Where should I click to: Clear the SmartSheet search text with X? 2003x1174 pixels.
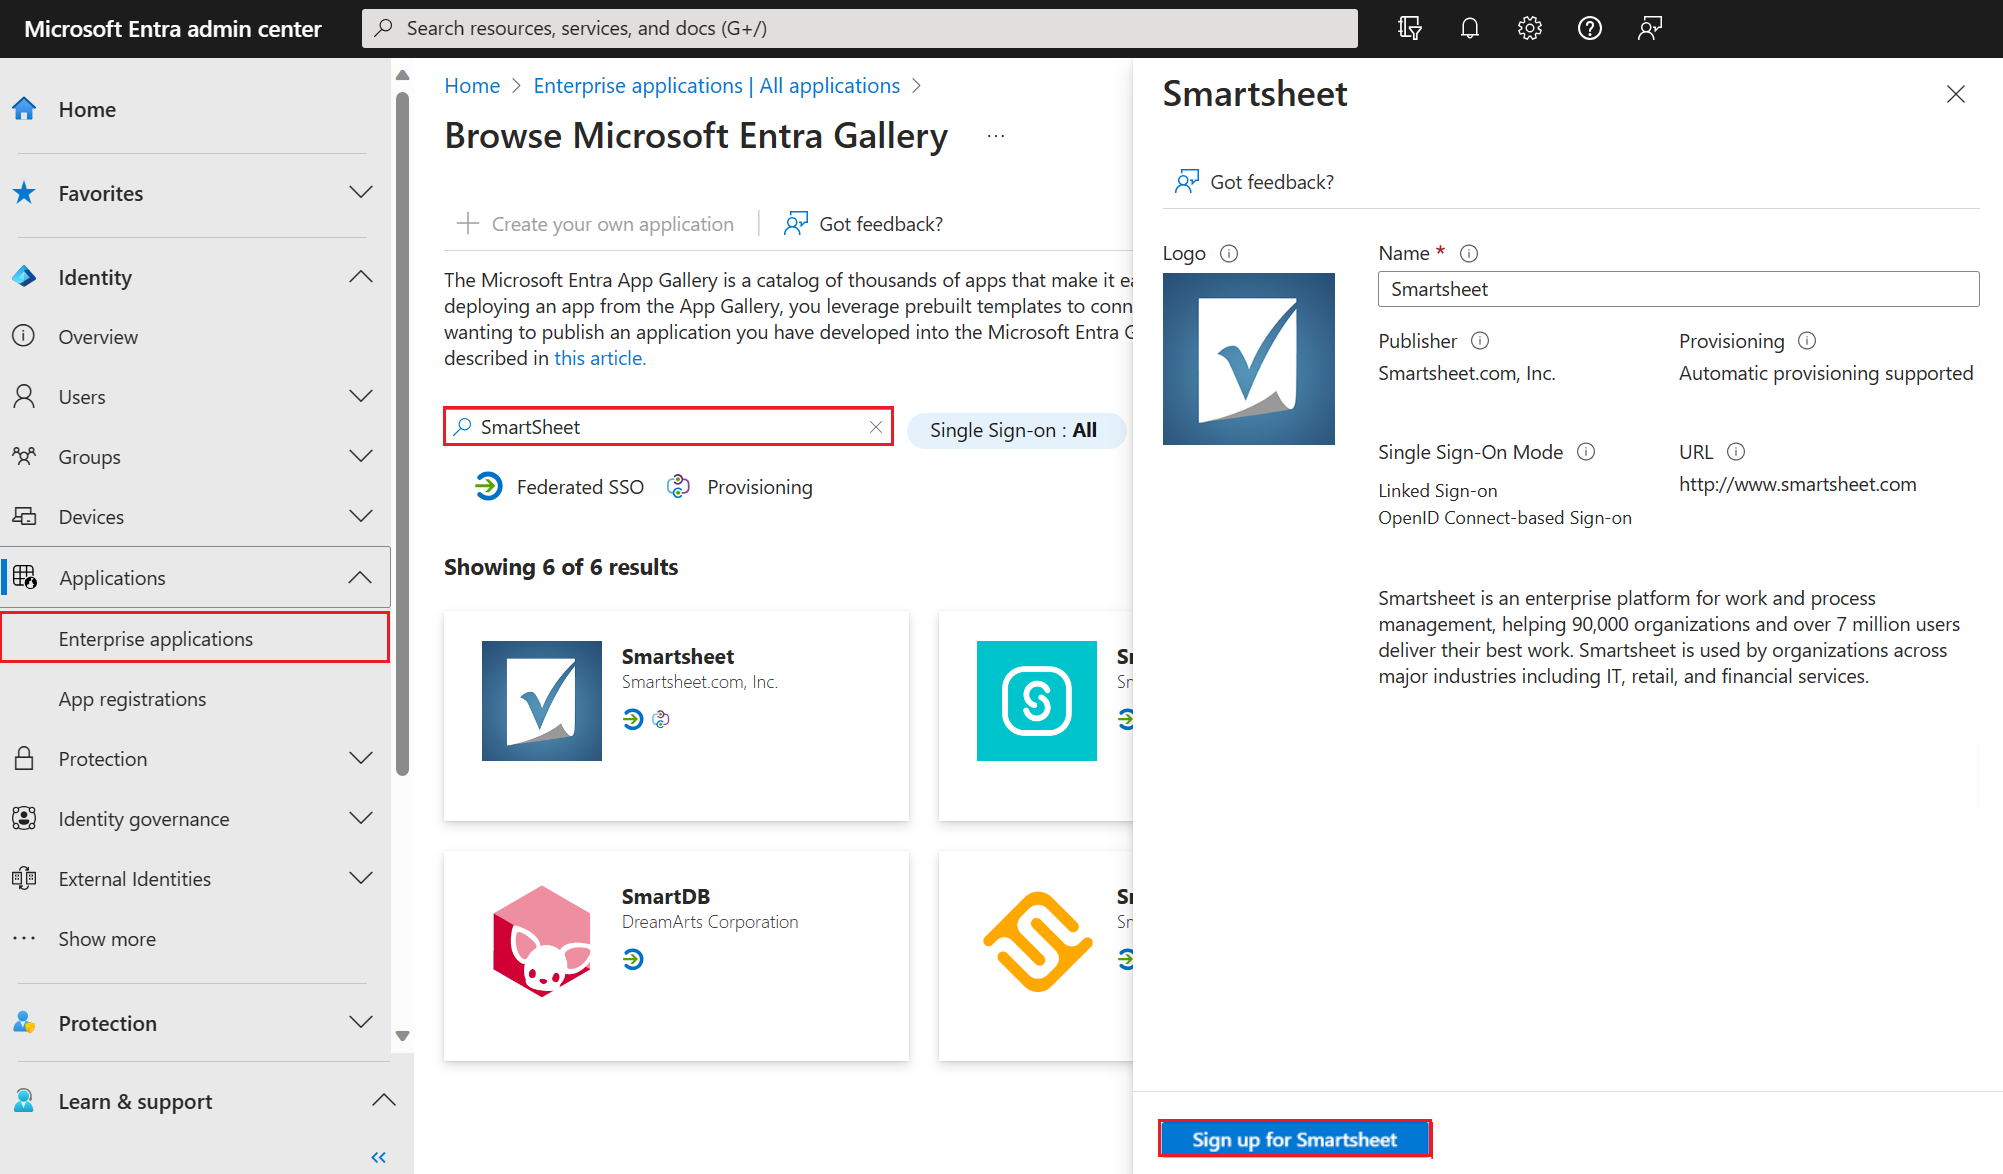[875, 427]
